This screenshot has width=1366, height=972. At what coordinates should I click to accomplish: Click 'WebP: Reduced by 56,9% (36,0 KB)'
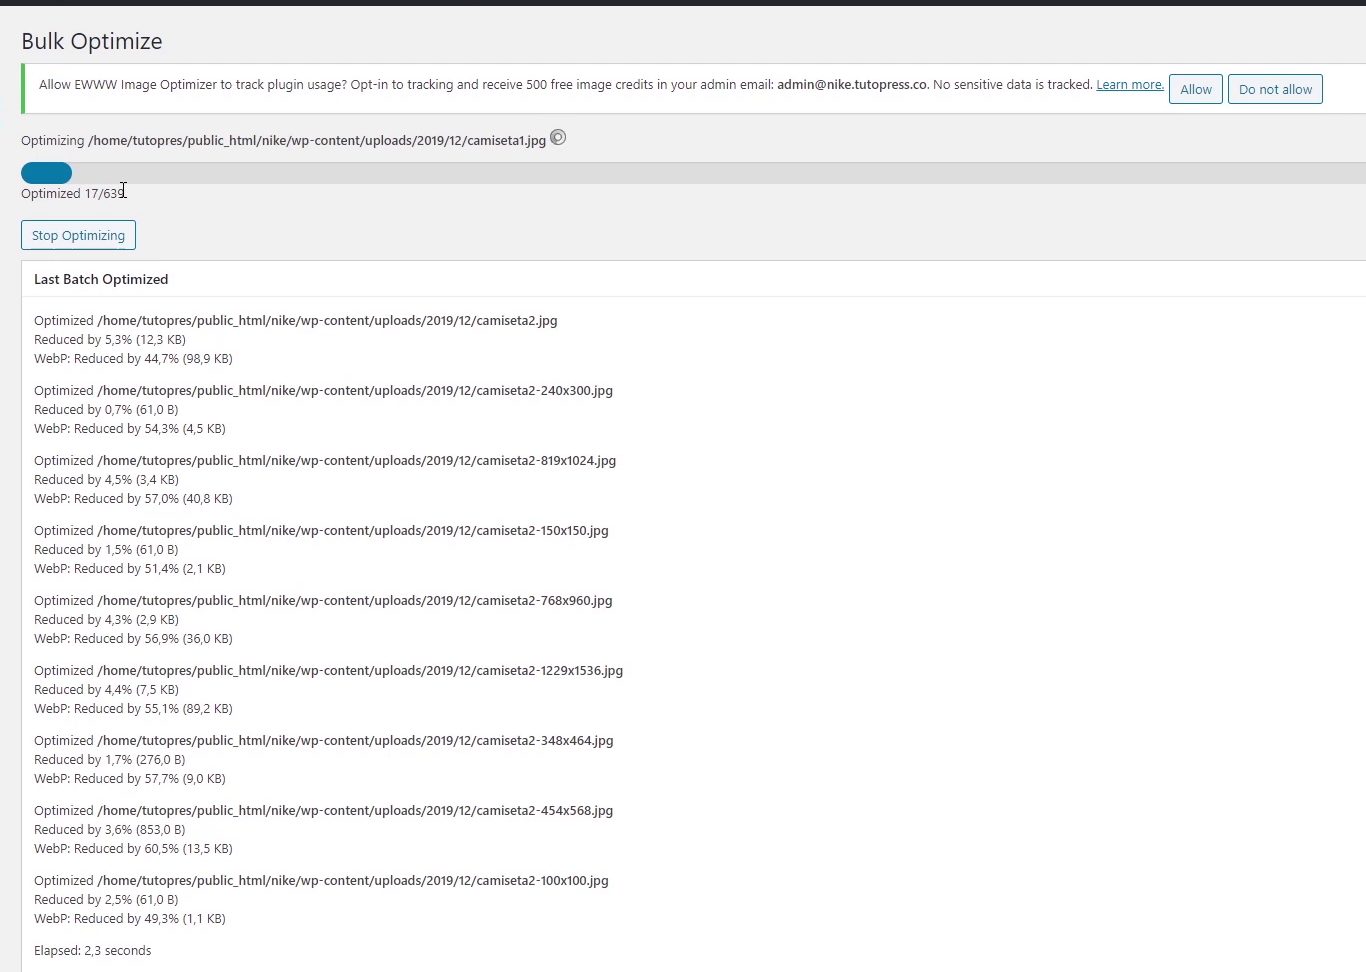point(133,639)
